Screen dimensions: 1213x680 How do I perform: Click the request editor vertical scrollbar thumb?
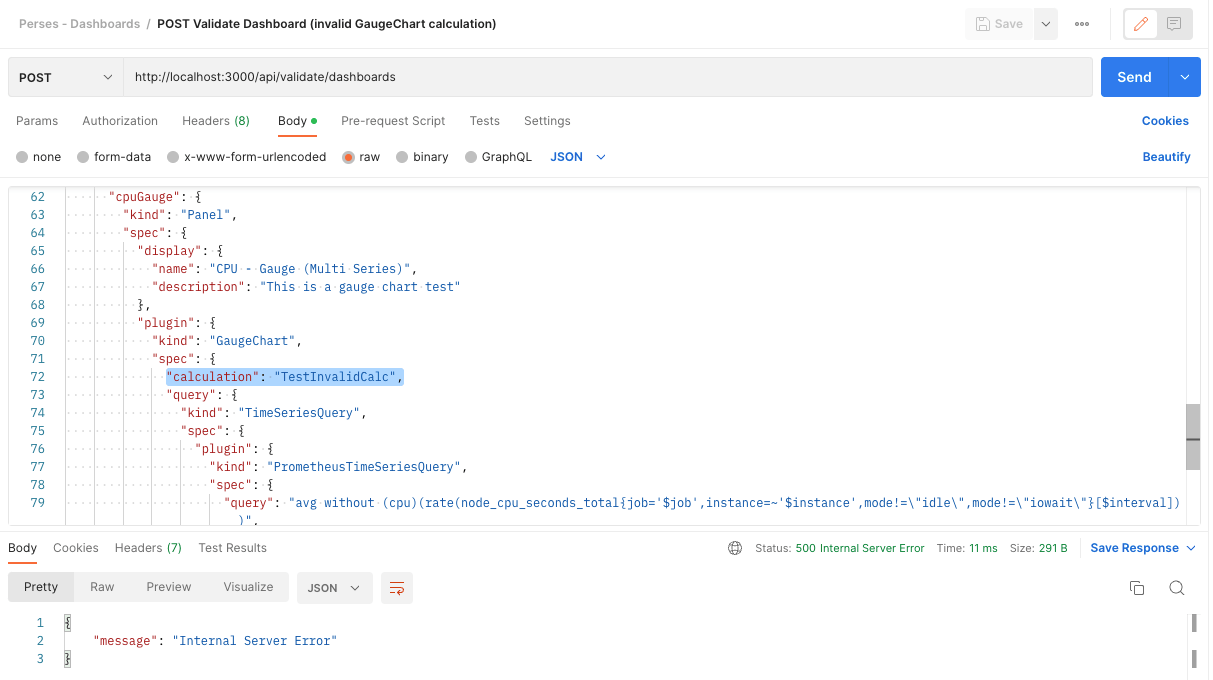[x=1192, y=437]
